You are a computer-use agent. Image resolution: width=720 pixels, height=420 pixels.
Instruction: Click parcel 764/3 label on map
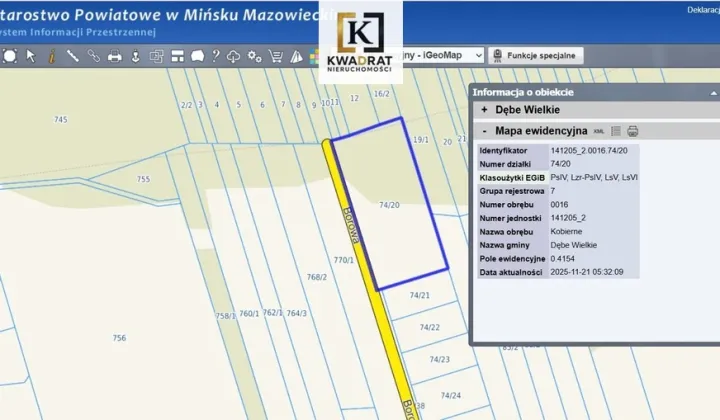pyautogui.click(x=297, y=313)
